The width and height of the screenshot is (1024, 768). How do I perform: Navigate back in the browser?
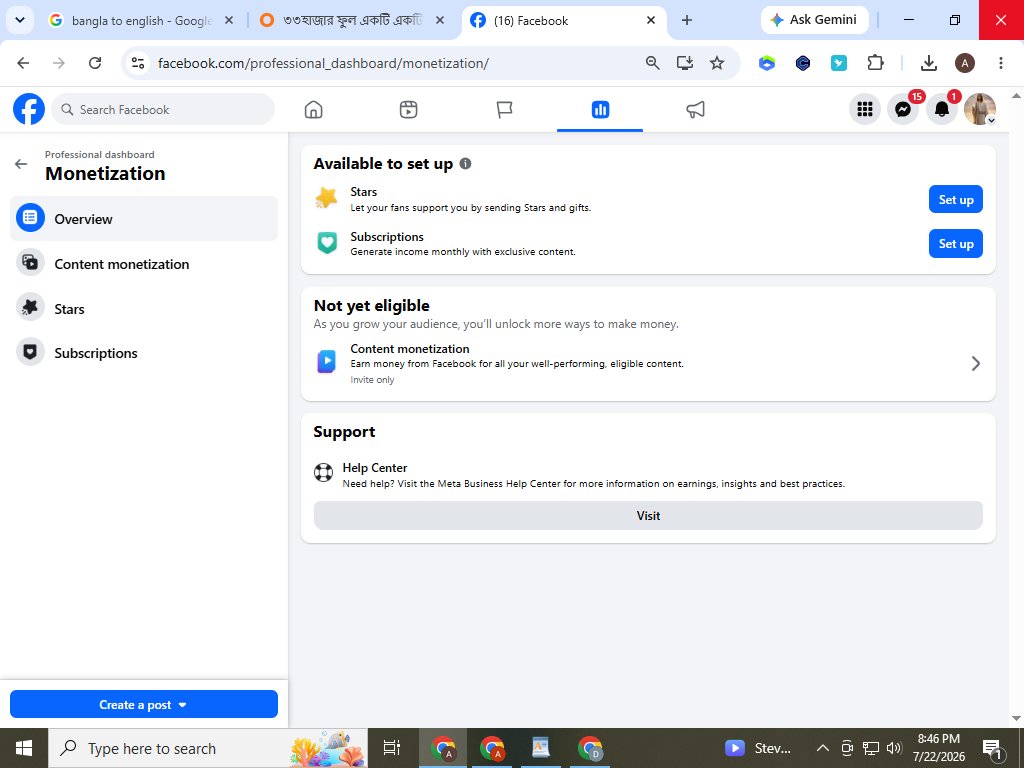[24, 63]
